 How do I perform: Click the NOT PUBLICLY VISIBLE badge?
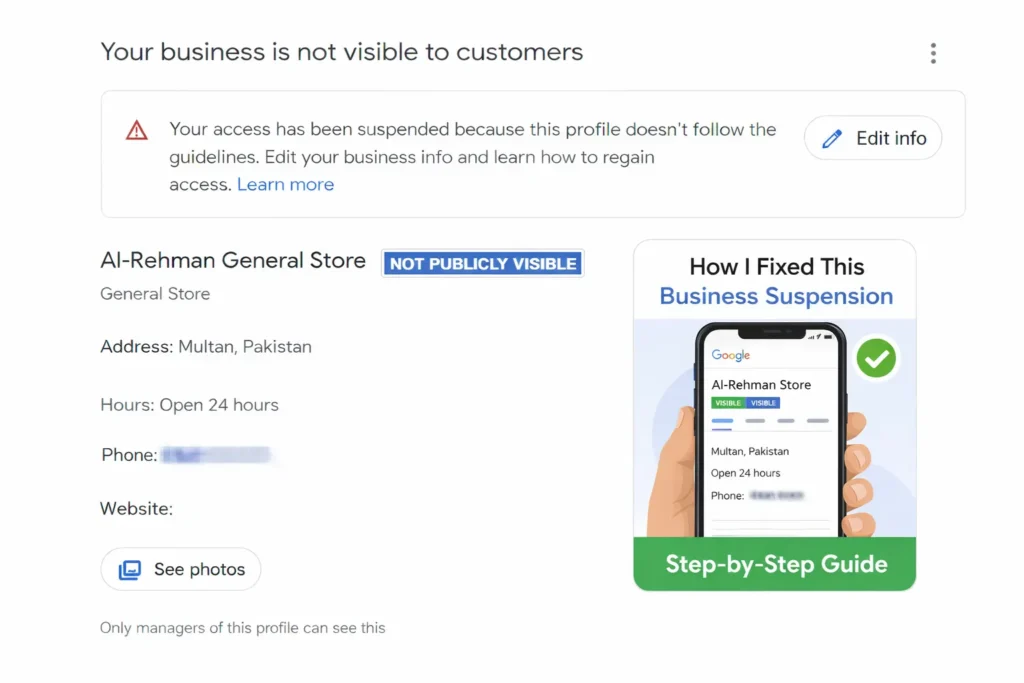(483, 264)
